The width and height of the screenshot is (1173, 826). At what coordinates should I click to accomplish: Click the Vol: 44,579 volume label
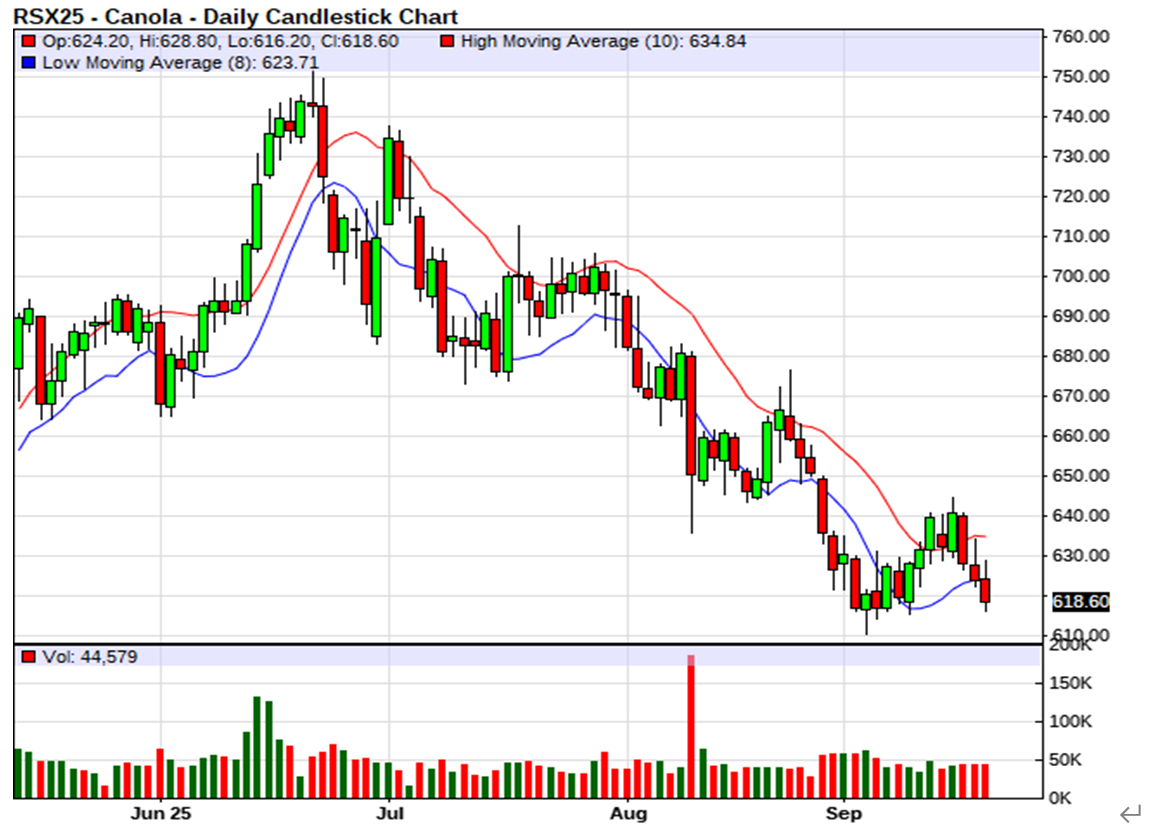[89, 657]
